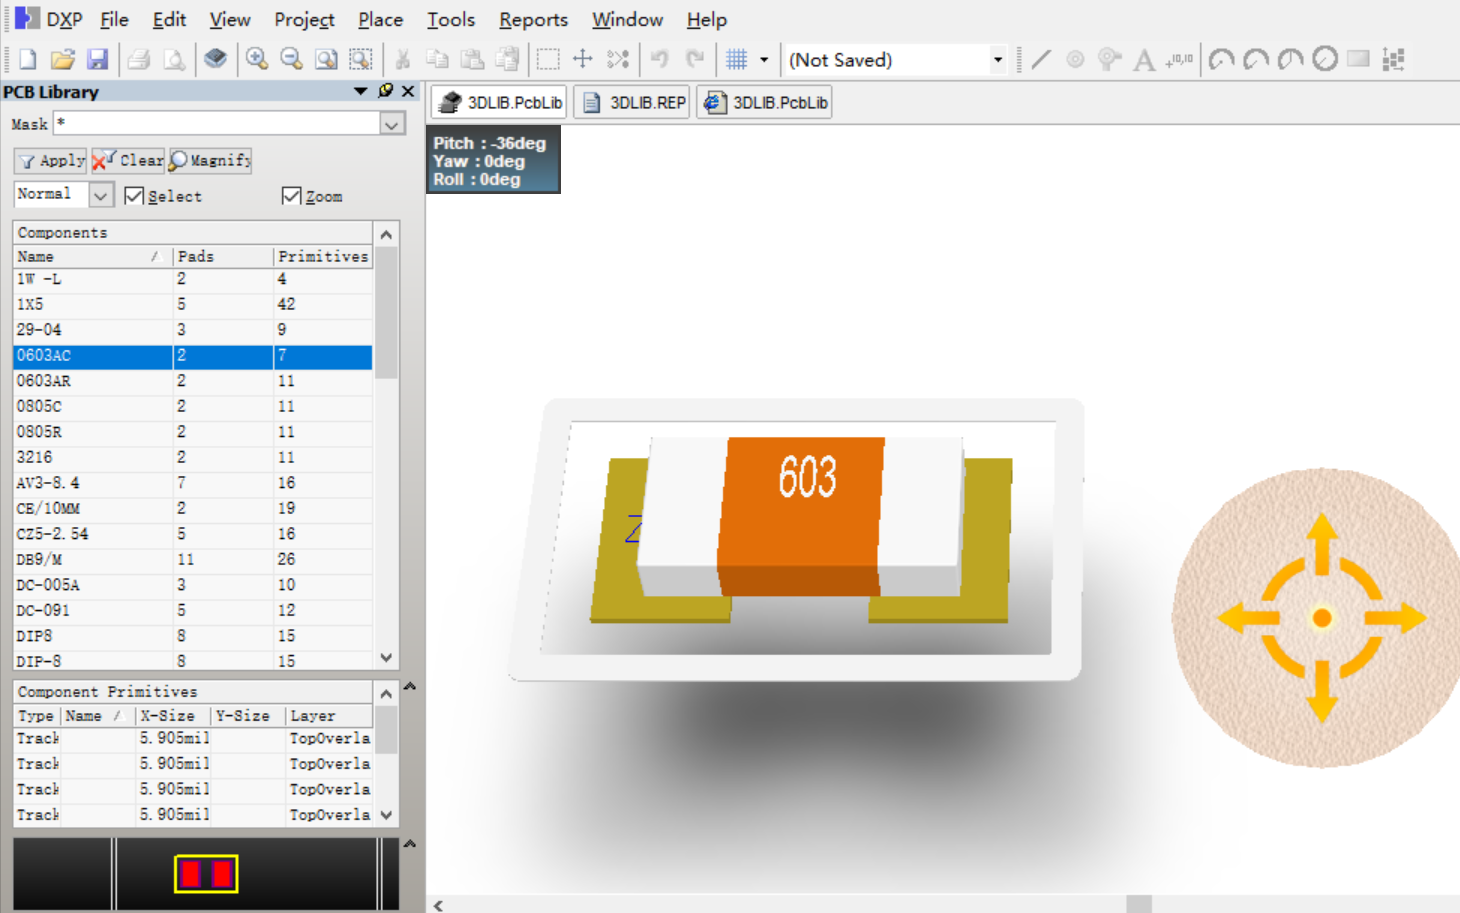Zoom out with the magnifier minus icon

(x=291, y=59)
